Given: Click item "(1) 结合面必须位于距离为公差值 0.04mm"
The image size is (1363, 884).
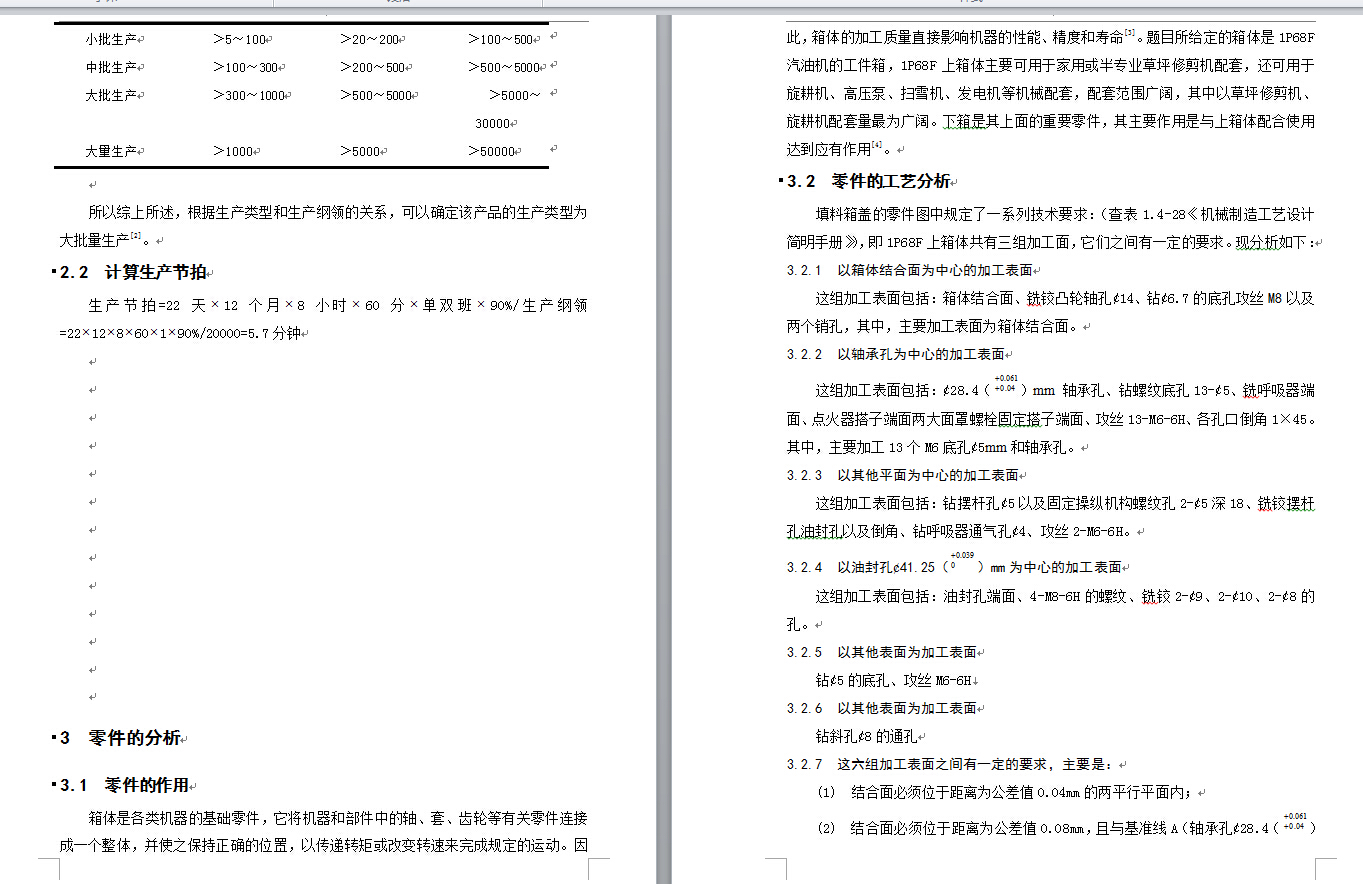Looking at the screenshot, I should [x=1008, y=792].
